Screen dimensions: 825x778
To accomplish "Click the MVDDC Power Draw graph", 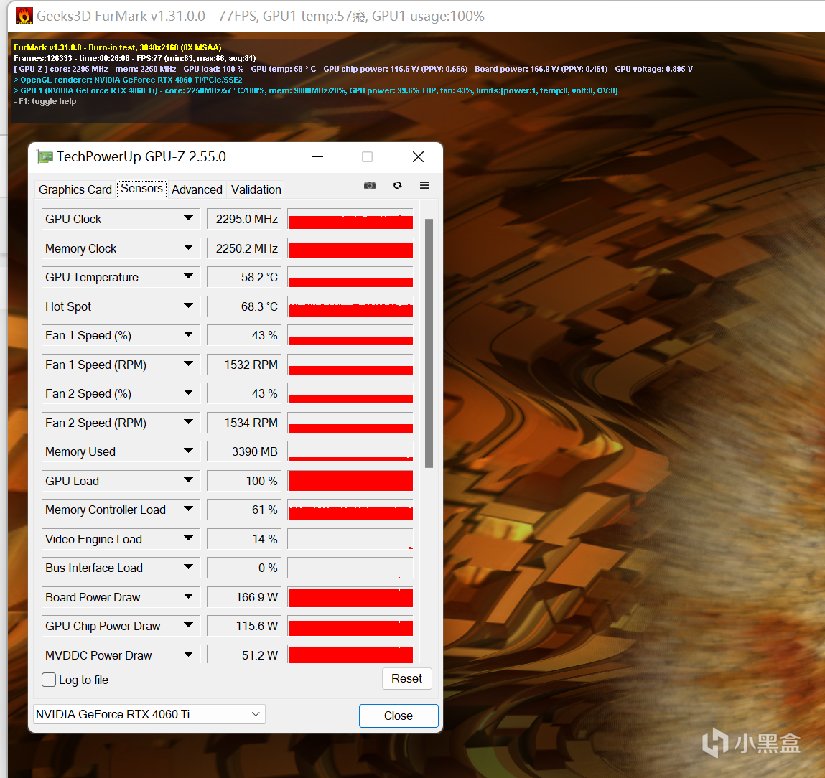I will point(350,655).
